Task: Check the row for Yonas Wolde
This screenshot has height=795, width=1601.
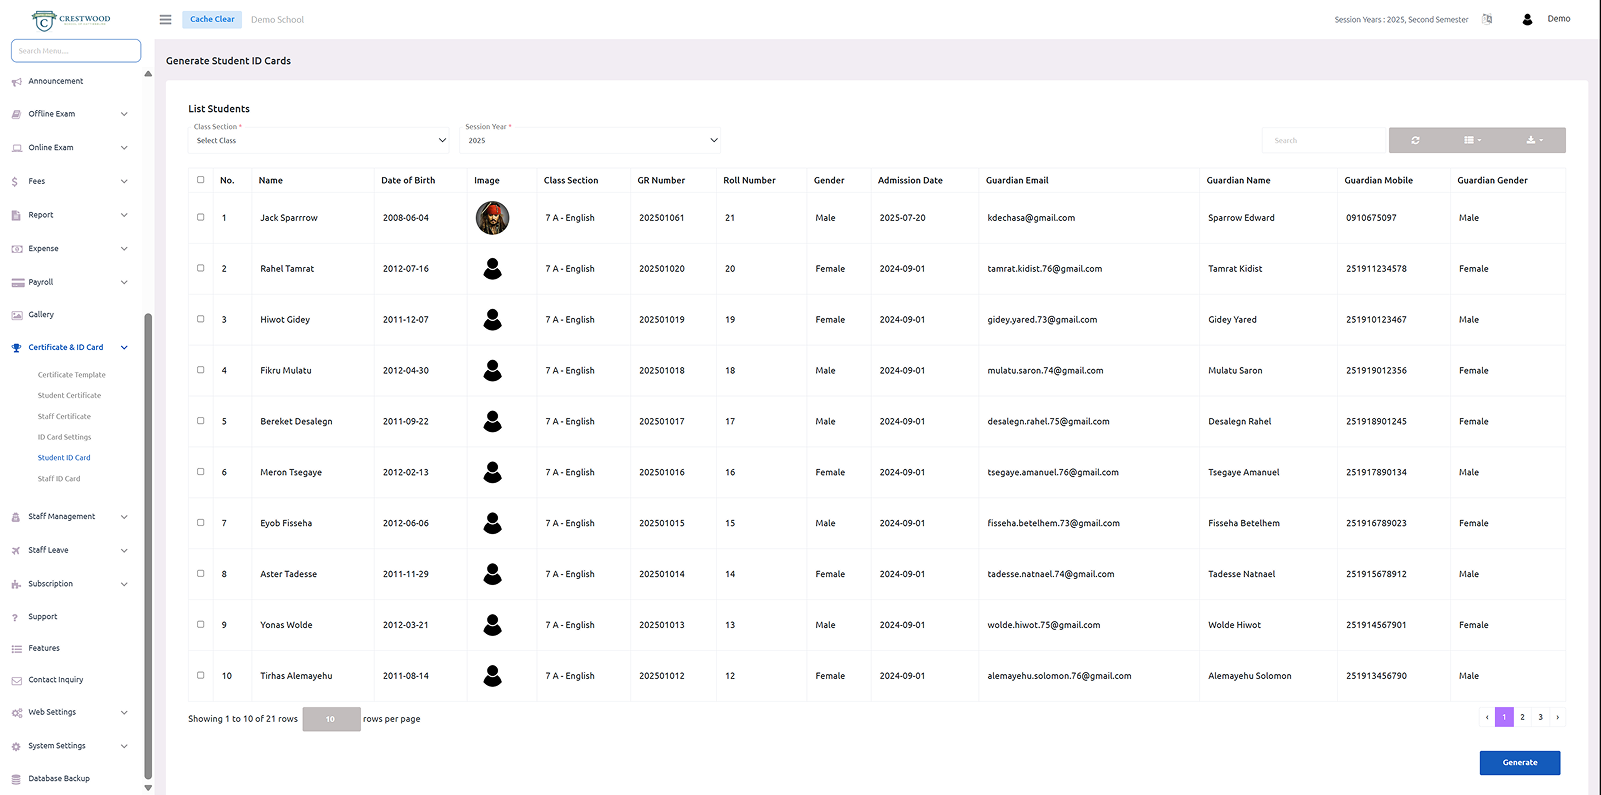Action: tap(201, 624)
